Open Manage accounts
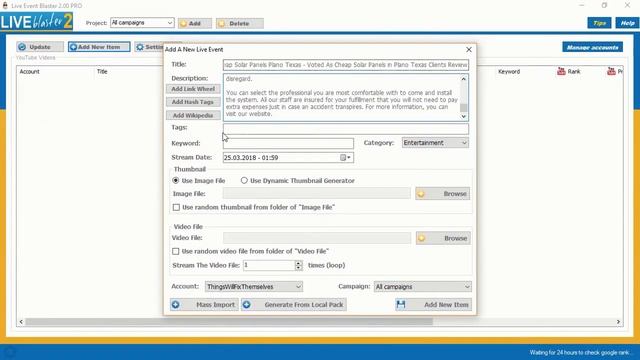Viewport: 640px width, 360px height. (x=592, y=47)
